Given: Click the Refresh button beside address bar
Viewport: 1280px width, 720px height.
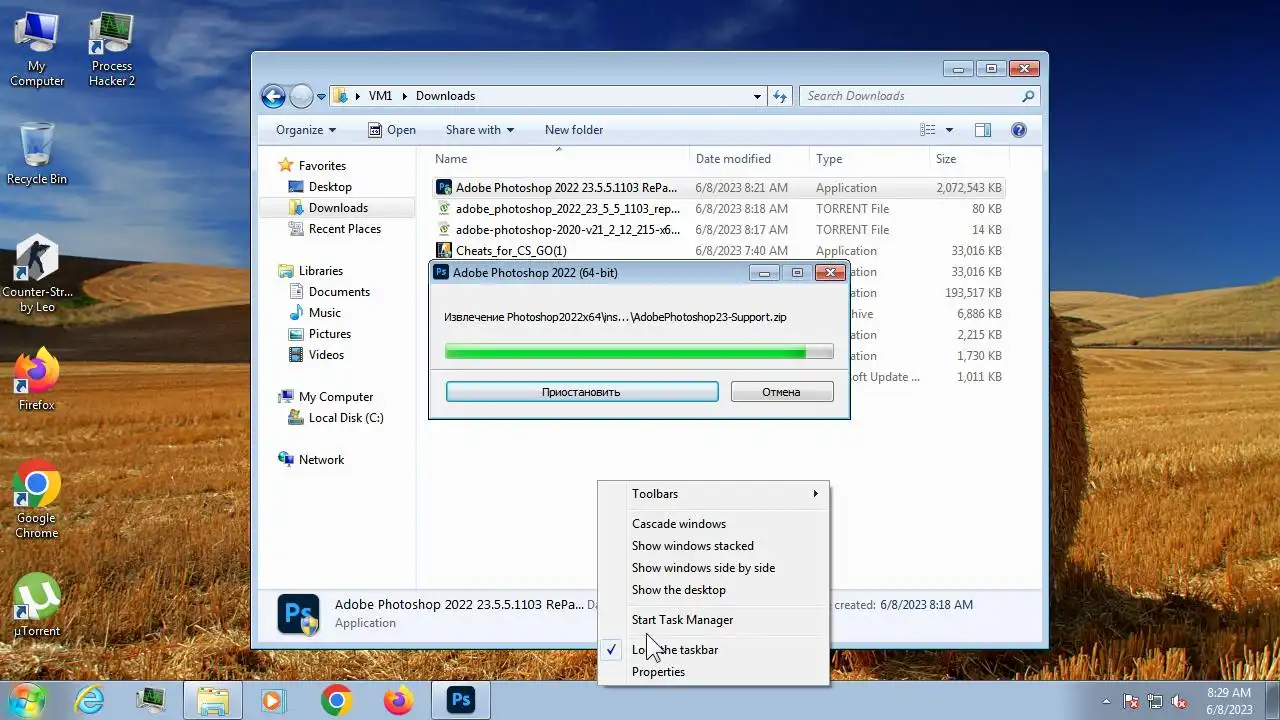Looking at the screenshot, I should (781, 96).
